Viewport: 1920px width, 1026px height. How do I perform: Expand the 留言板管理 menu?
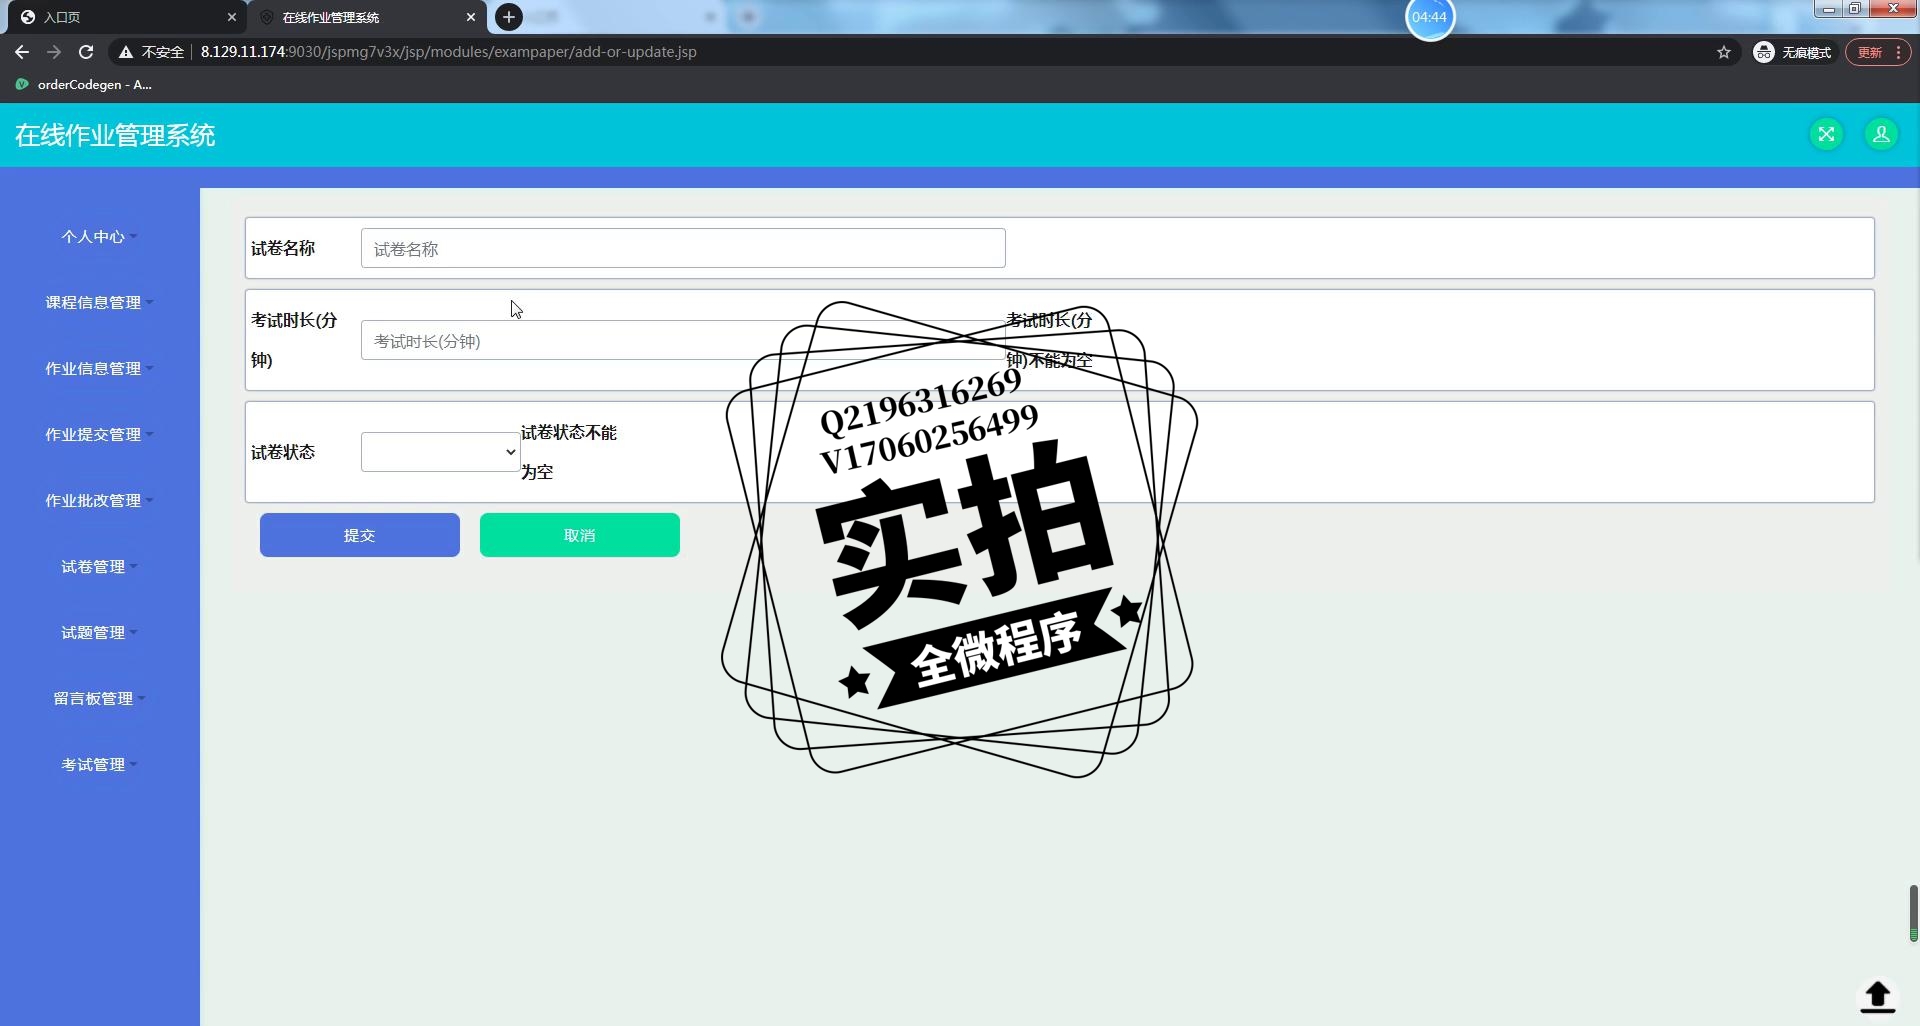(x=99, y=699)
